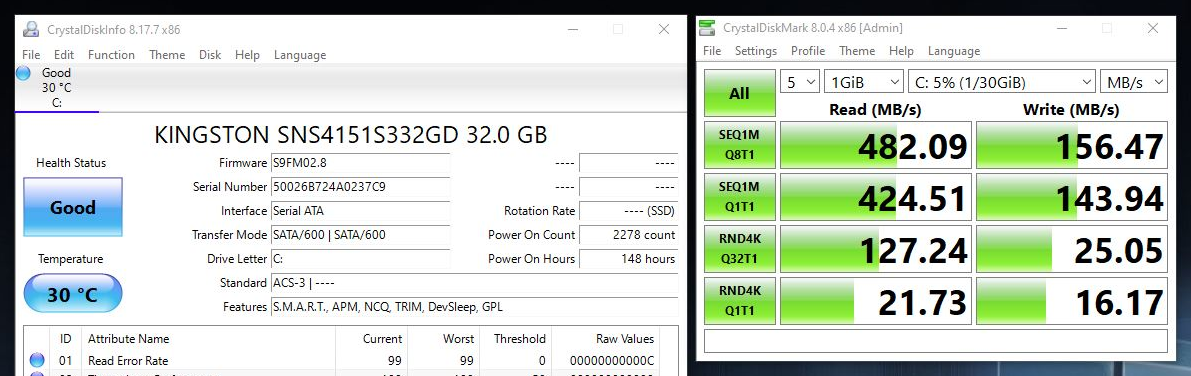Screen dimensions: 1191x376
Task: Click the Read (MB/s) column label
Action: [x=875, y=109]
